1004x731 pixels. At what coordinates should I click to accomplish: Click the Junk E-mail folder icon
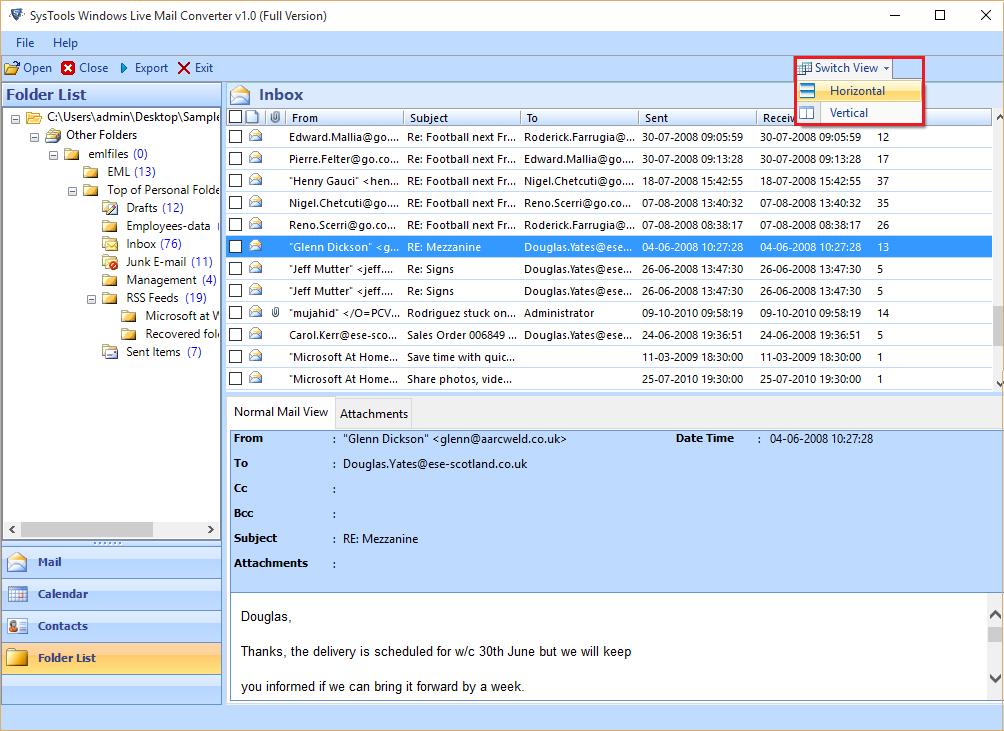[110, 262]
